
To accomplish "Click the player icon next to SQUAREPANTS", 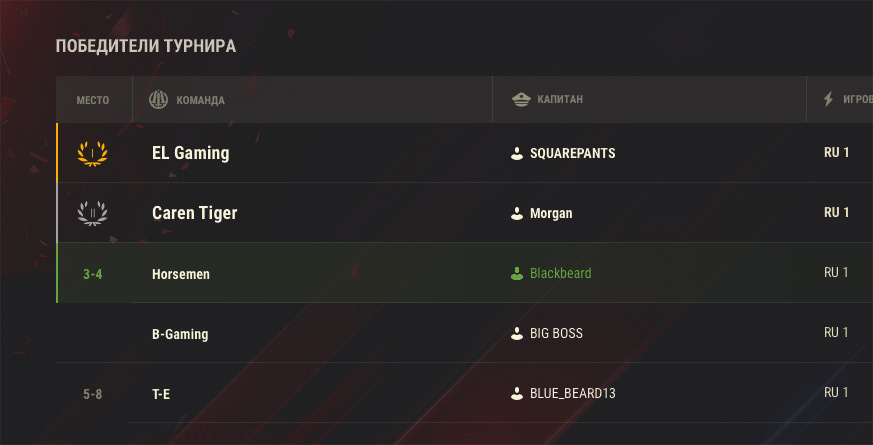I will pos(517,154).
